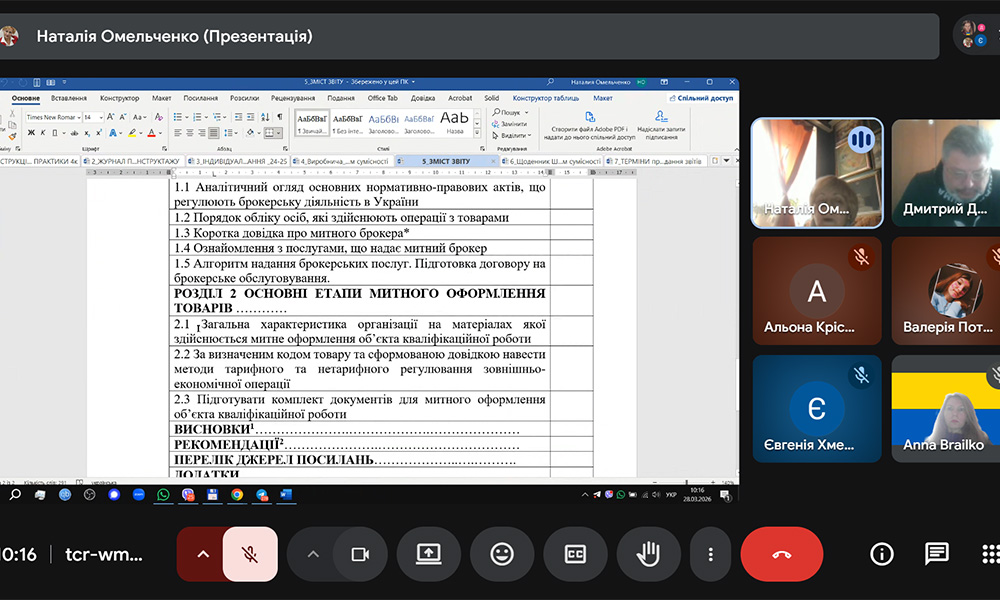Expand the video settings arrow
Viewport: 1000px width, 600px height.
click(312, 554)
